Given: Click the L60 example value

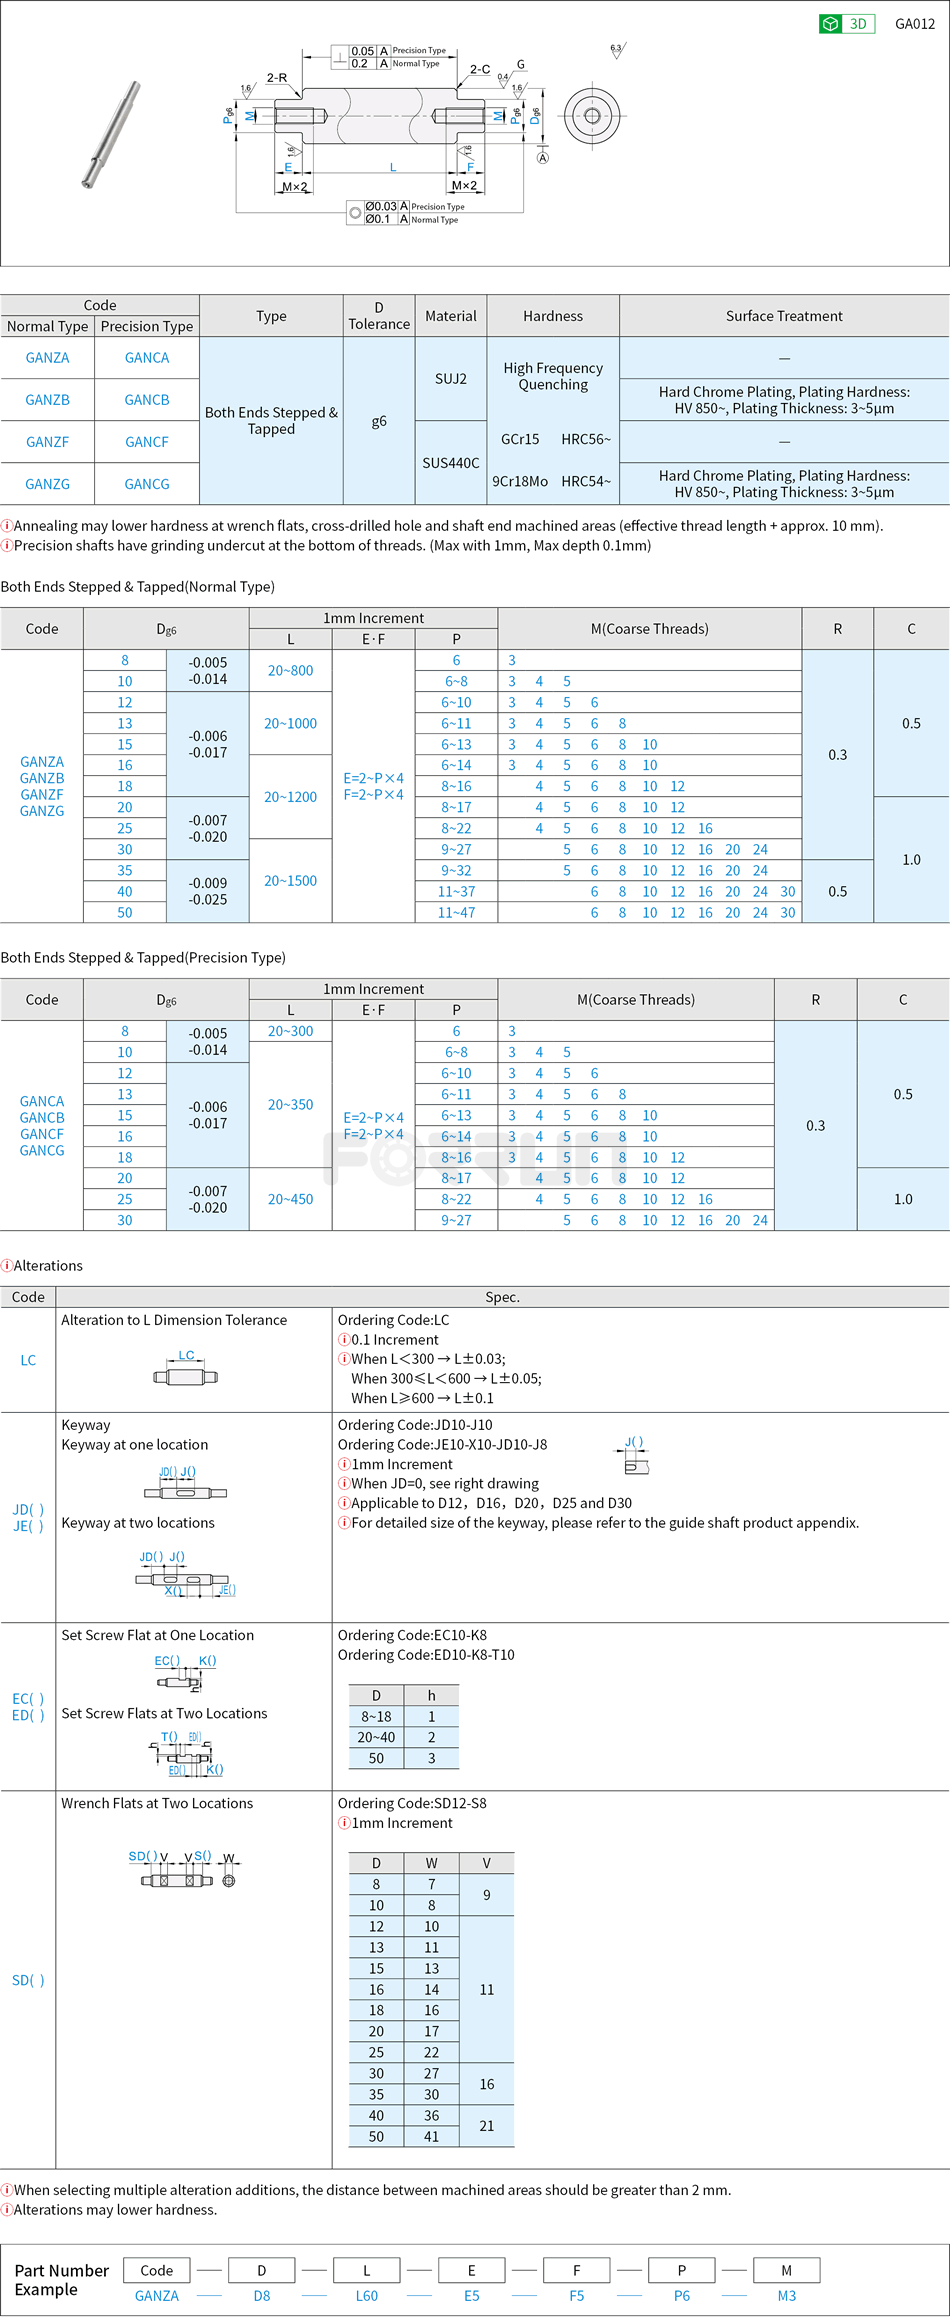Looking at the screenshot, I should (367, 2296).
